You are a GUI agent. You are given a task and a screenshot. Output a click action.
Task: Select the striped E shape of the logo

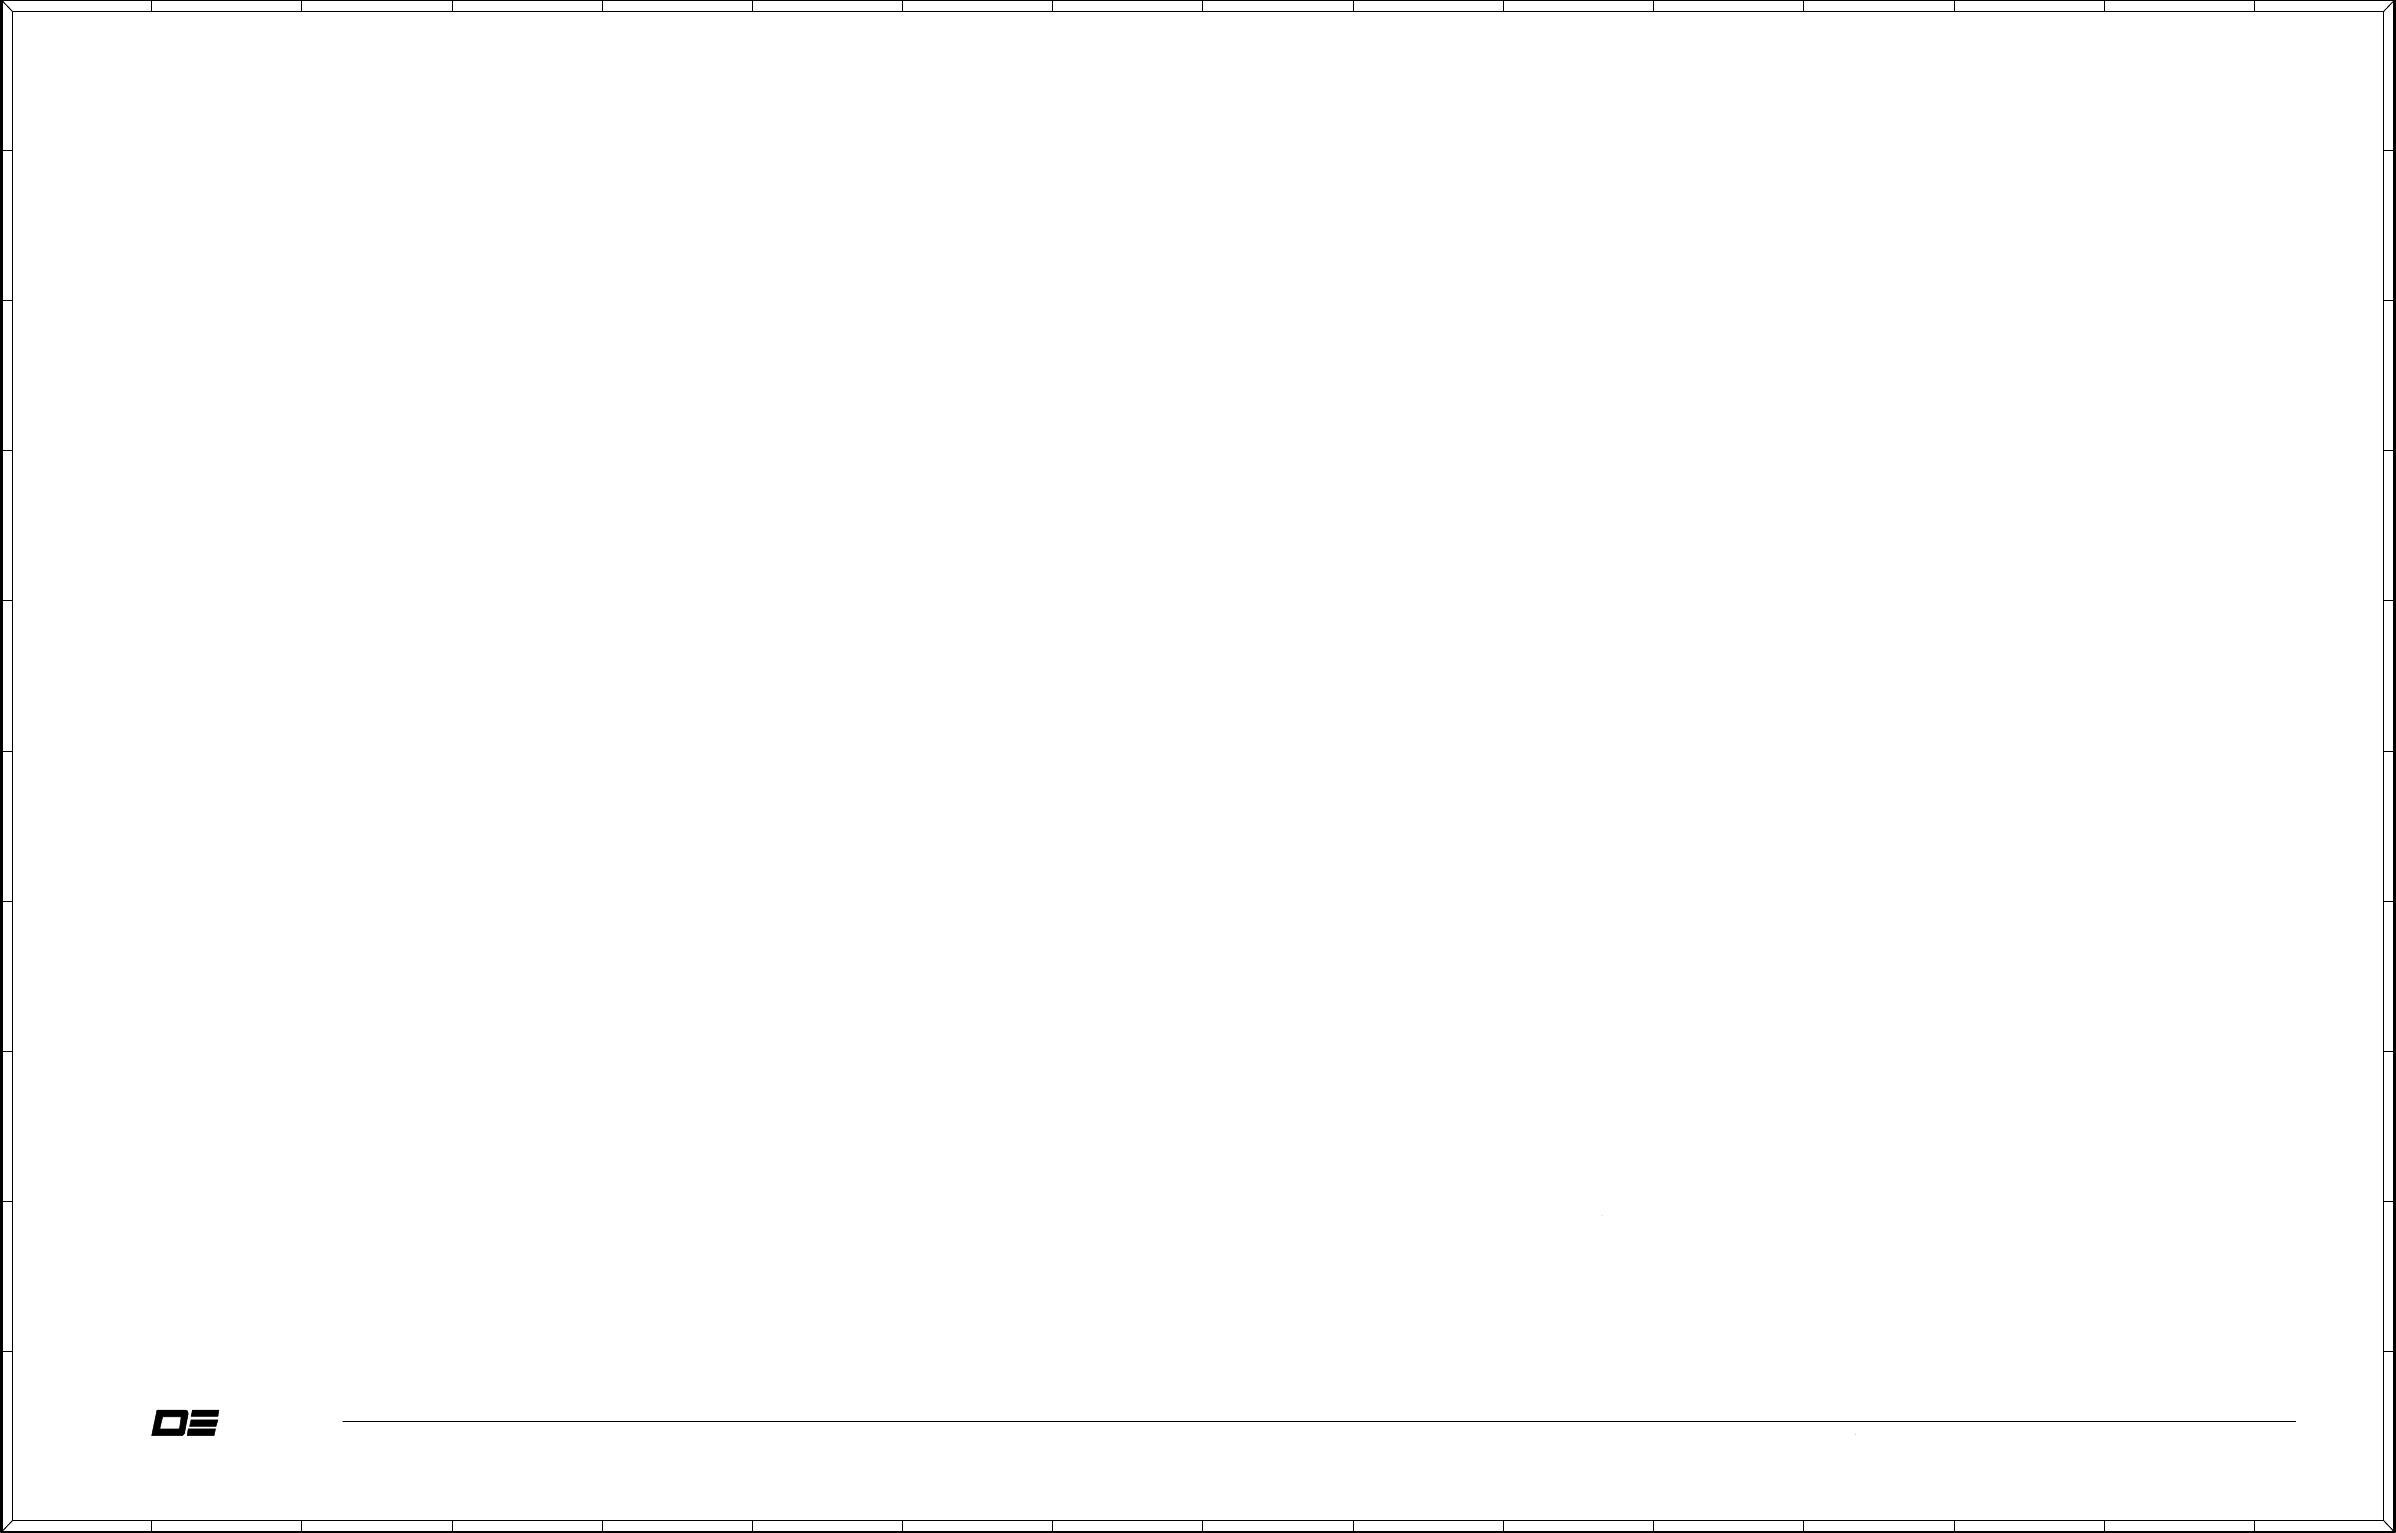203,1424
